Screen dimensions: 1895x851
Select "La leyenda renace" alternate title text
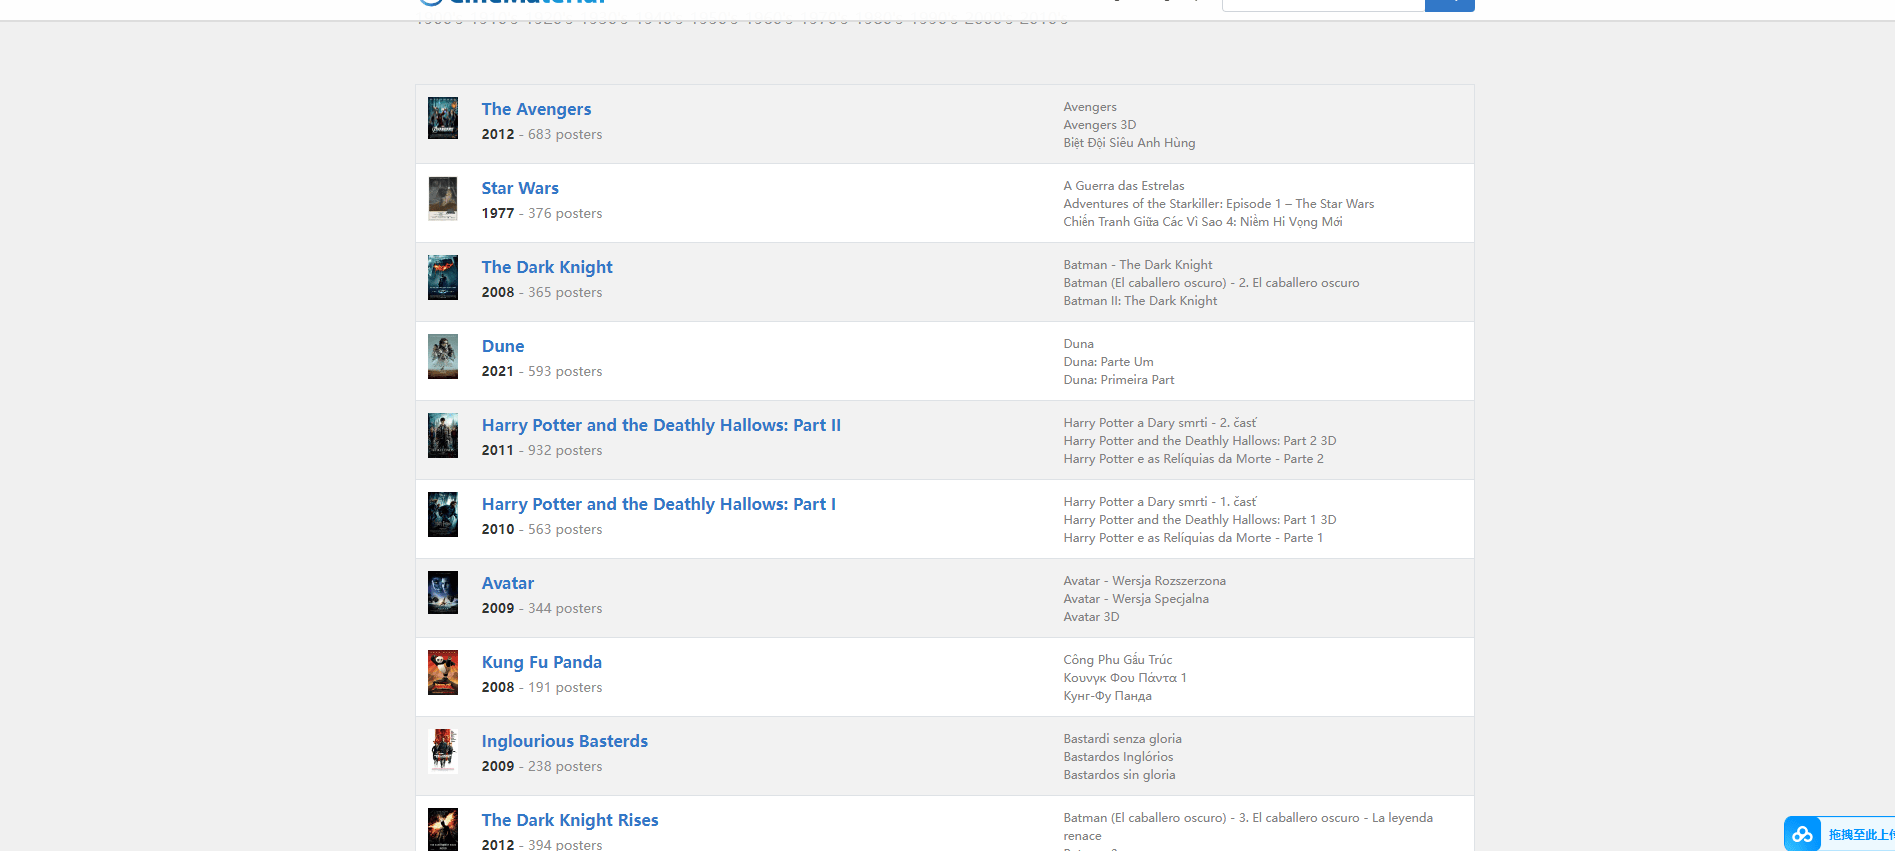(1248, 827)
